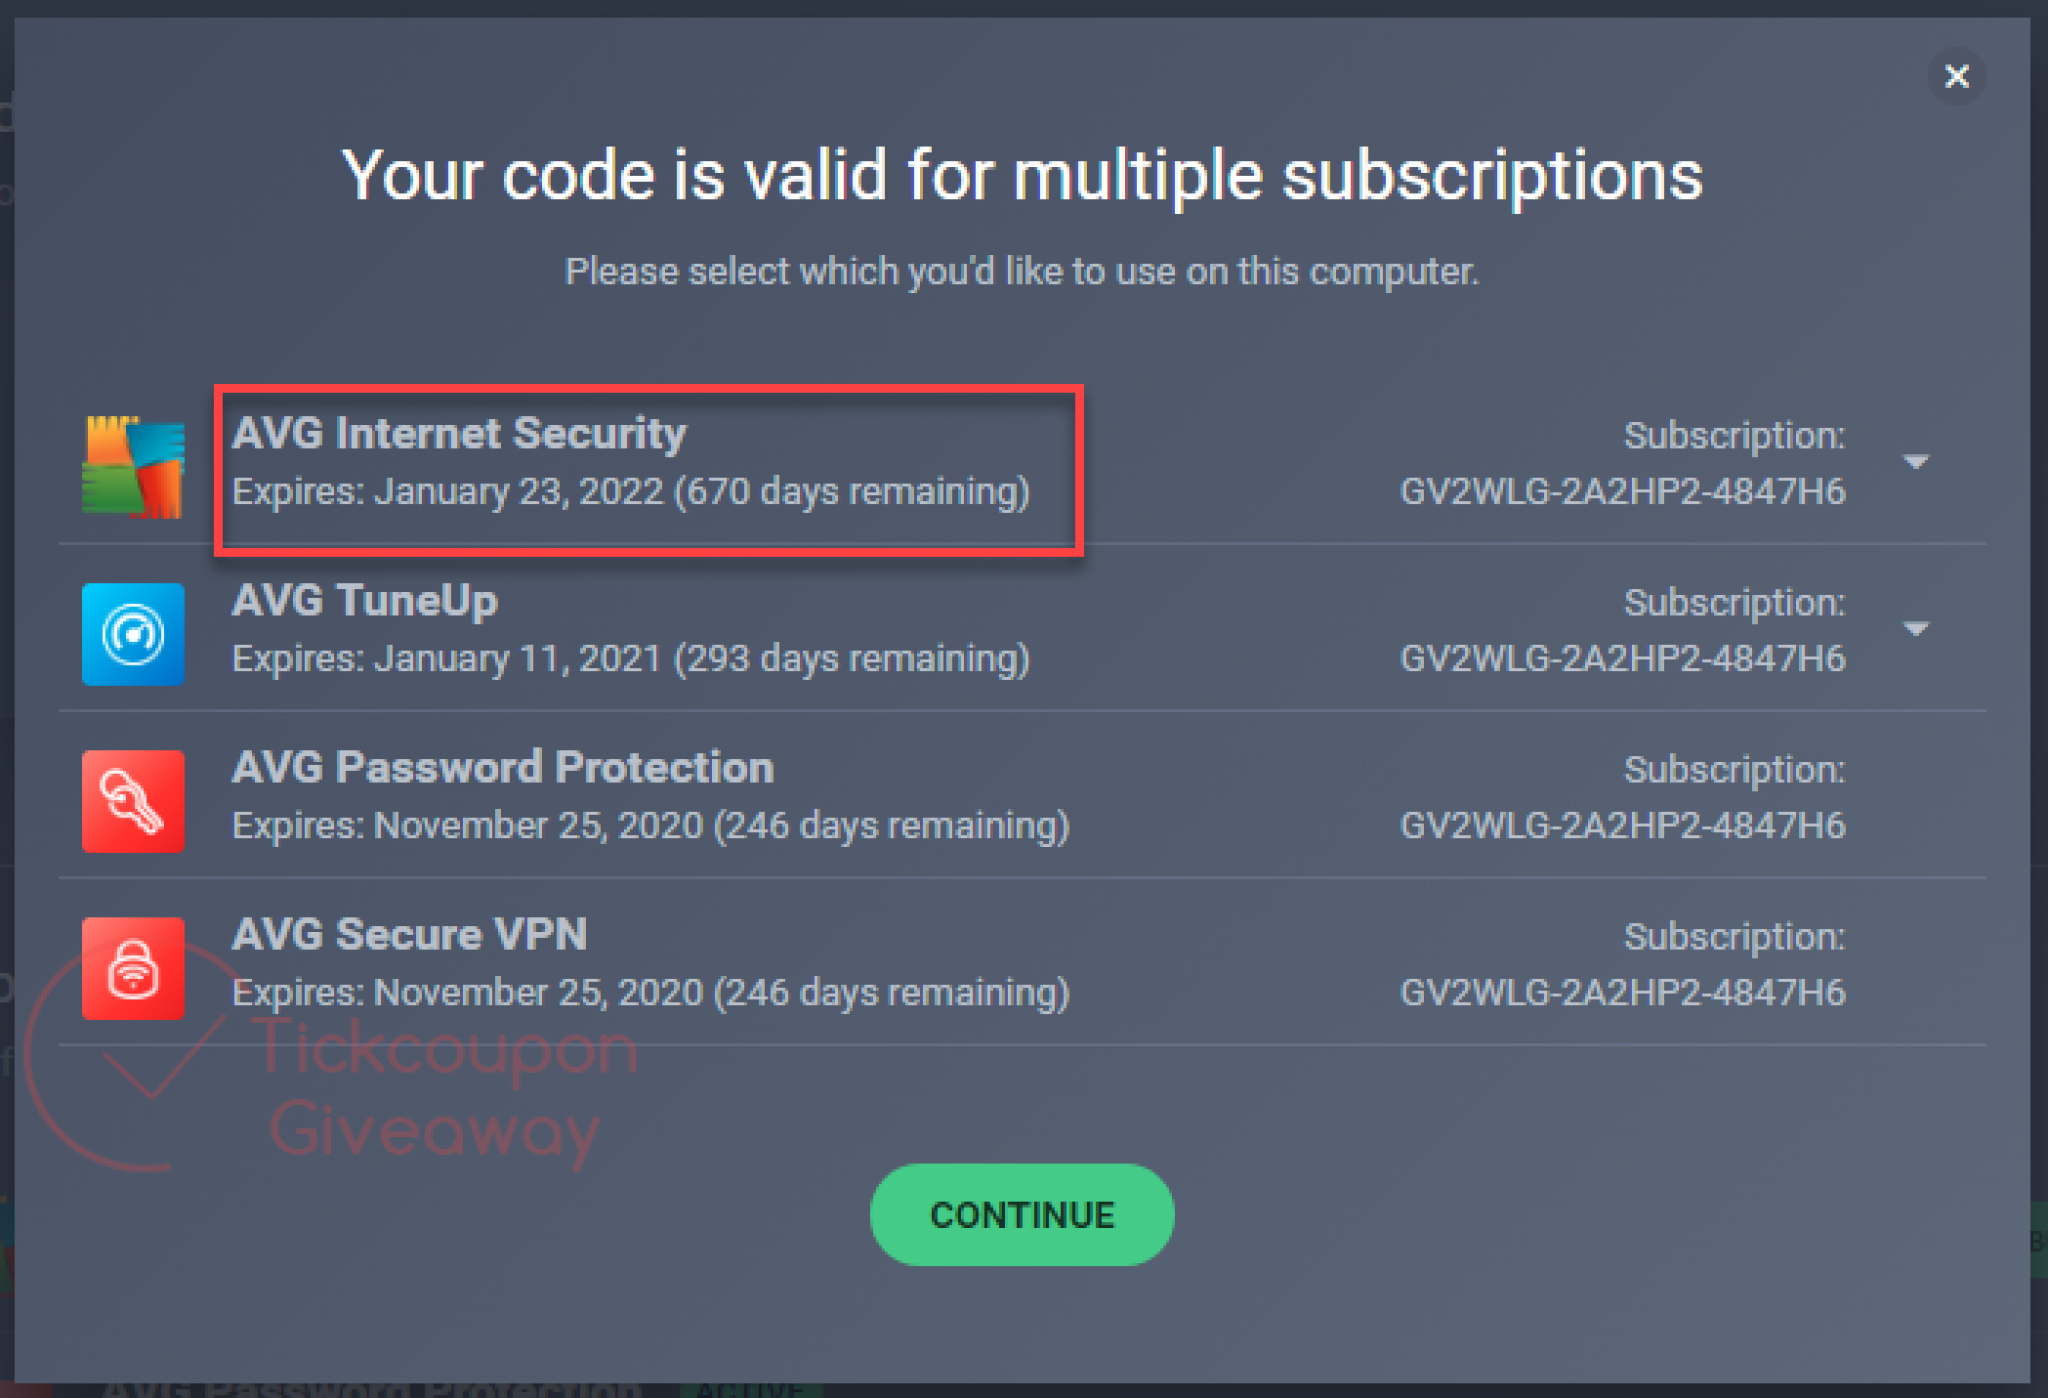The width and height of the screenshot is (2048, 1398).
Task: Click the January 23, 2022 expiry text
Action: point(630,492)
